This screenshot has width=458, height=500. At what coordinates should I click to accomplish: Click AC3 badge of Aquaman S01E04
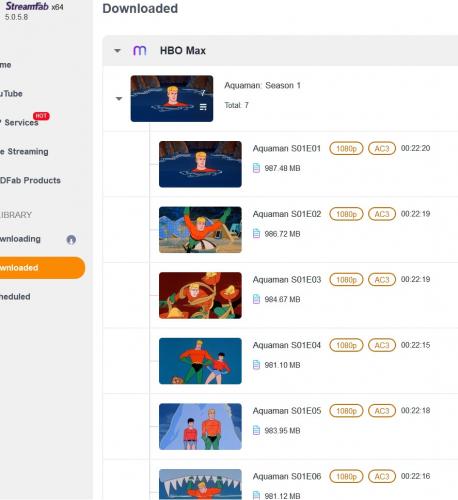382,345
